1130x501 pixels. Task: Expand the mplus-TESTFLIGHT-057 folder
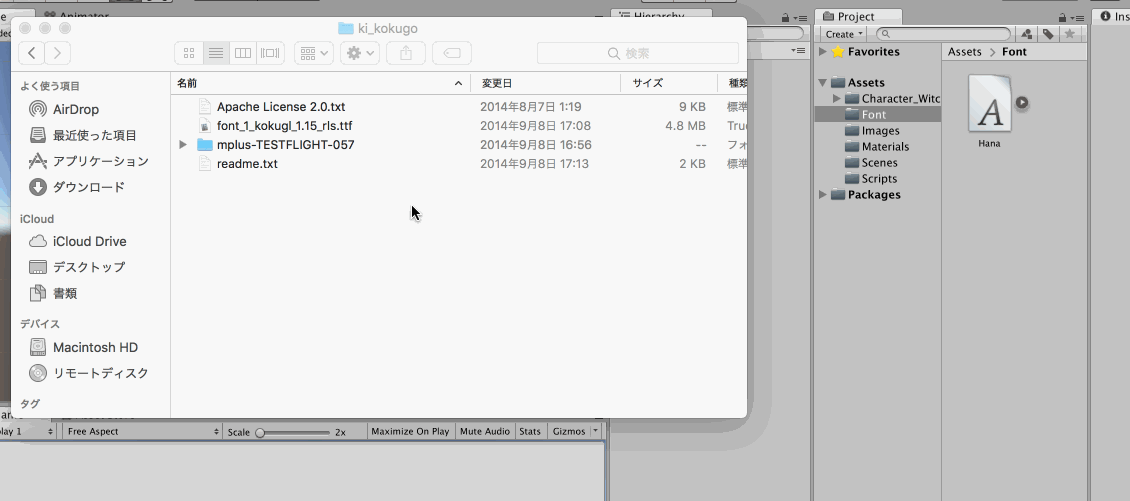click(183, 145)
